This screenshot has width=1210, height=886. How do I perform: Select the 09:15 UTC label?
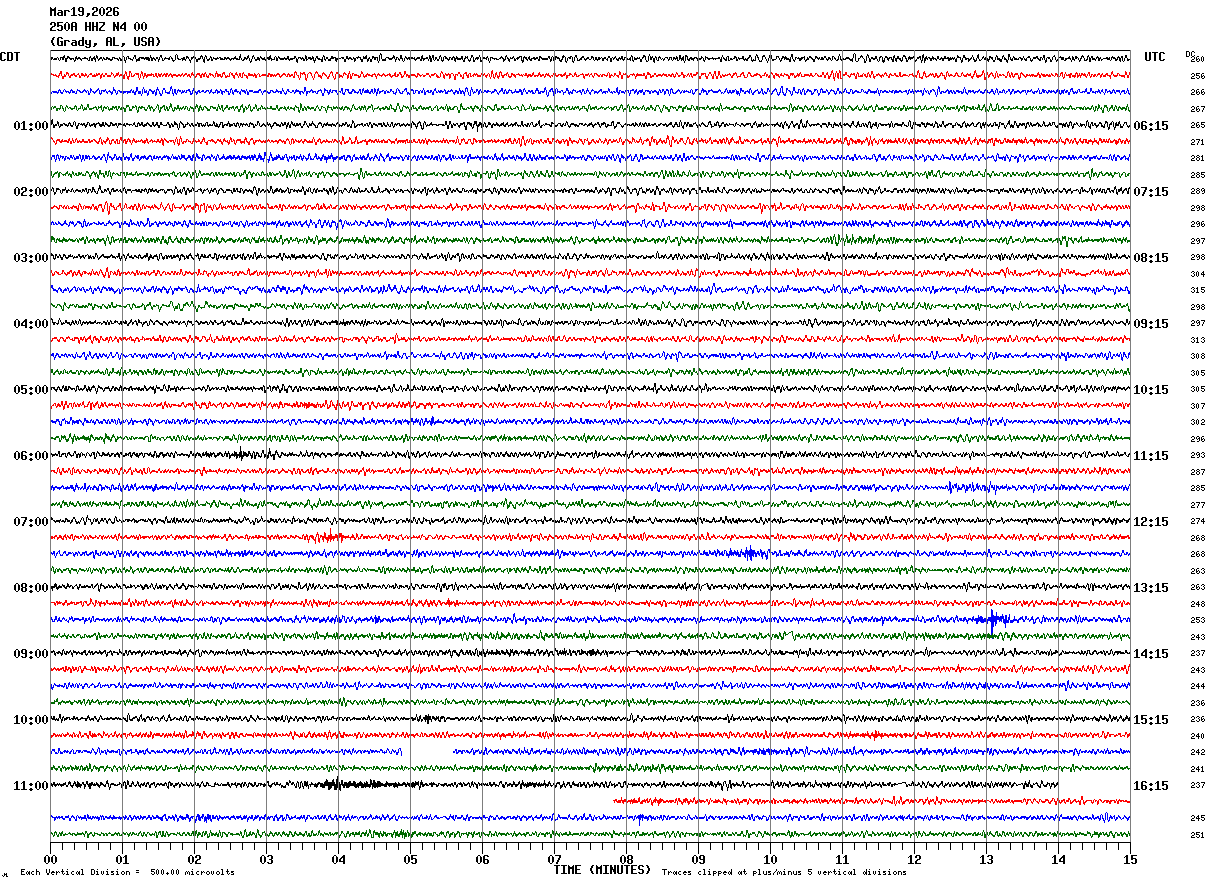pos(1151,324)
